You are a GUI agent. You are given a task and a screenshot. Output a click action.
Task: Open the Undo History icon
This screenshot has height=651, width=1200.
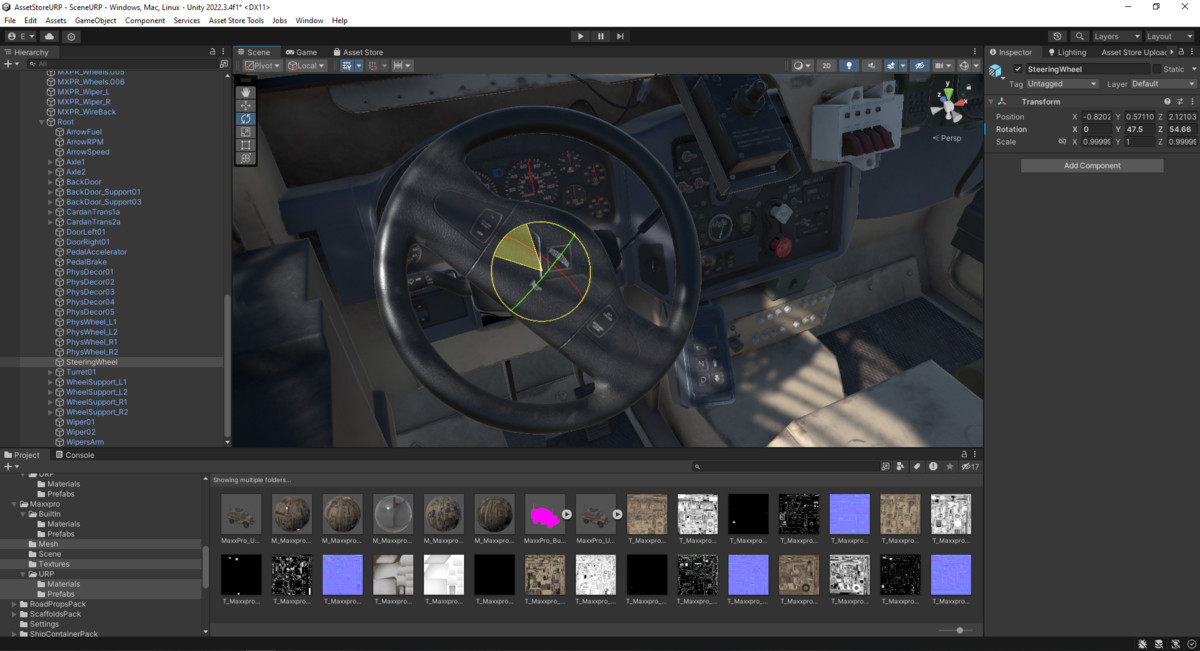point(1057,36)
